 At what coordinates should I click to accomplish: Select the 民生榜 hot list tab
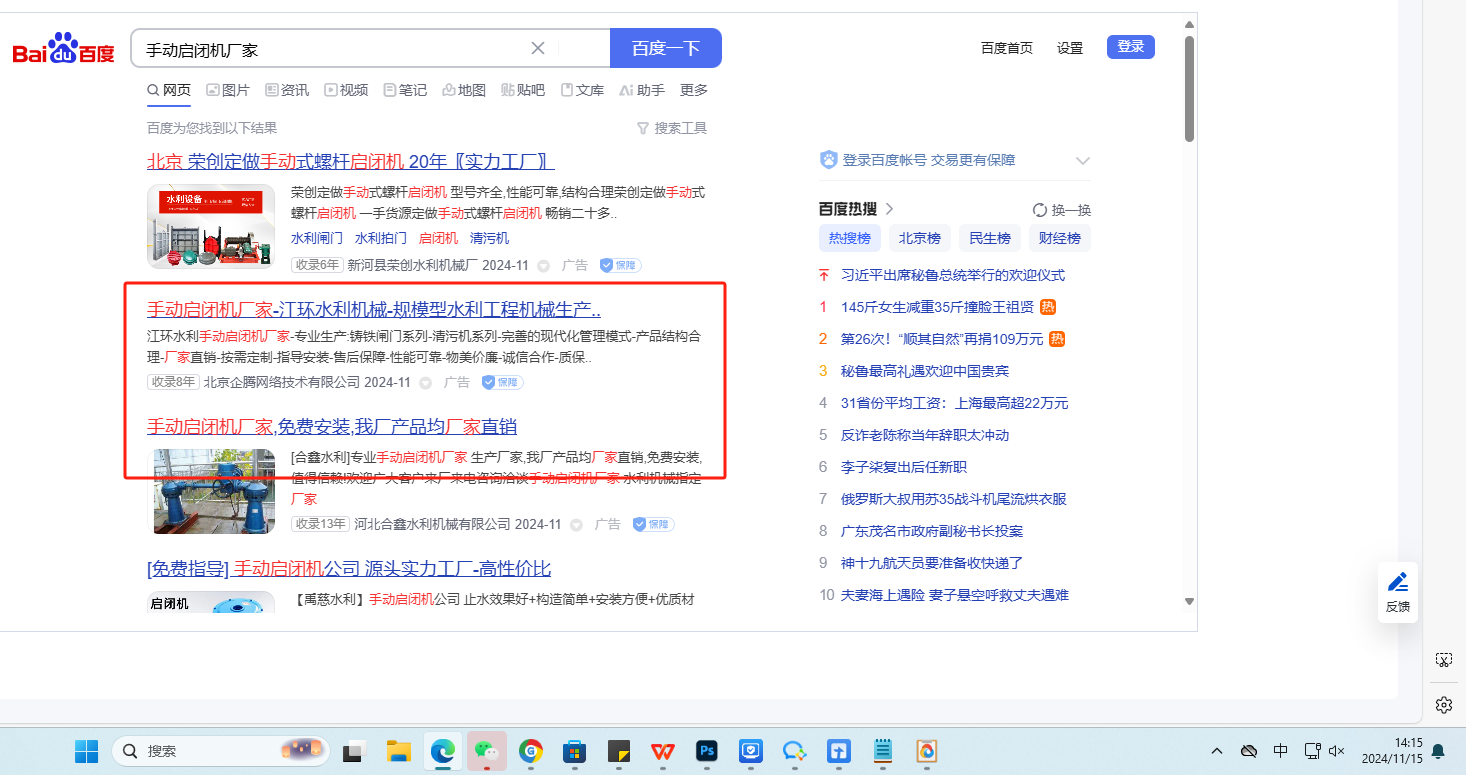pos(990,238)
